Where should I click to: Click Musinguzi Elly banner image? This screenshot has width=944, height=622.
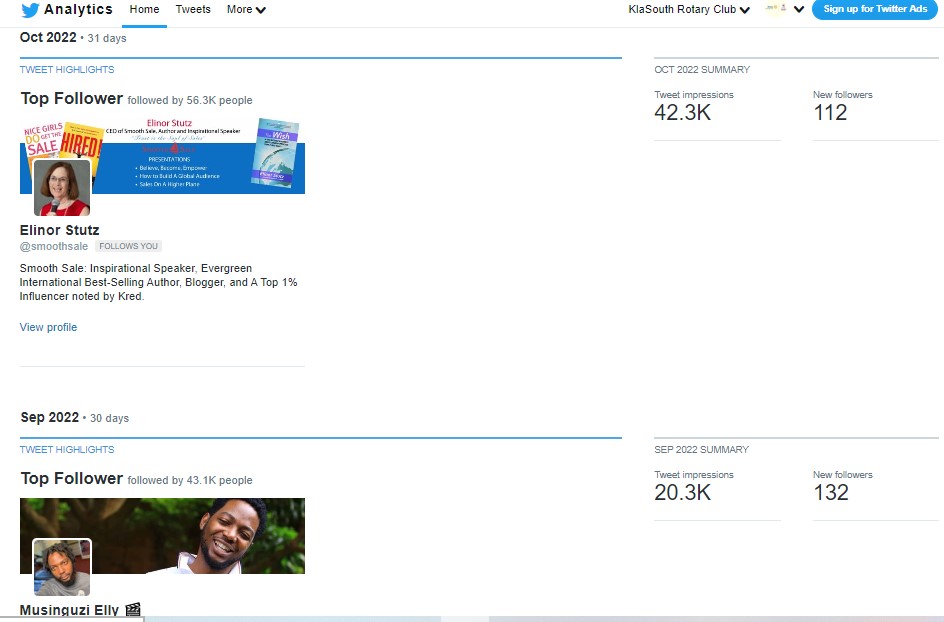[x=163, y=536]
